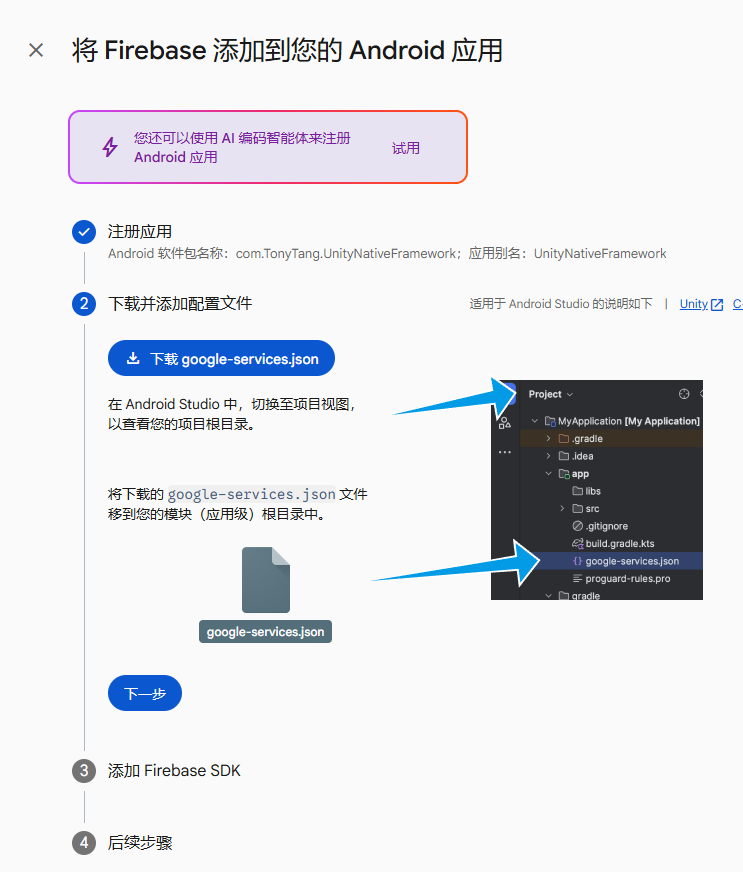Click the inline google-services.json code text

point(252,494)
